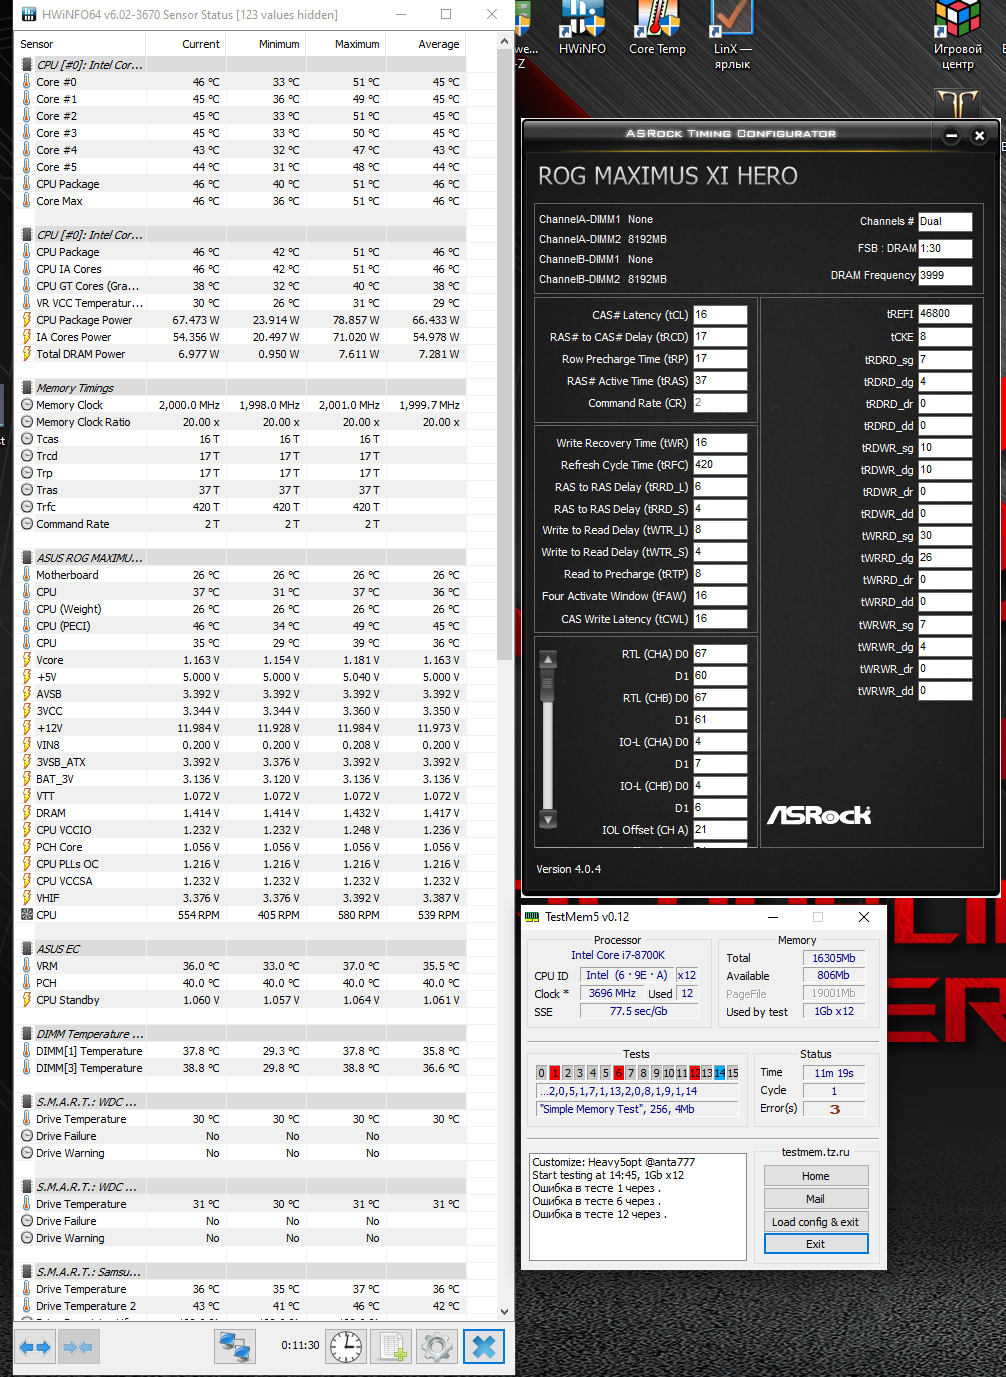Viewport: 1006px width, 1377px height.
Task: Click failed test 6 red box
Action: (618, 1073)
